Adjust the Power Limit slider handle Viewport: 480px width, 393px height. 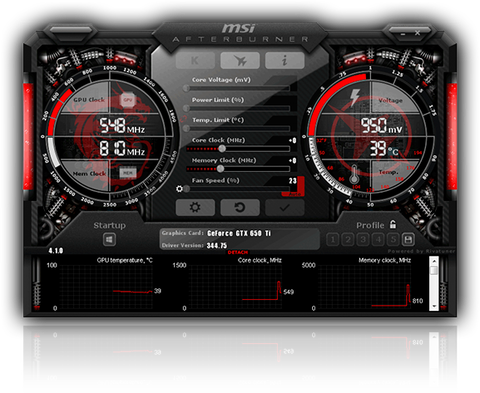[x=186, y=108]
